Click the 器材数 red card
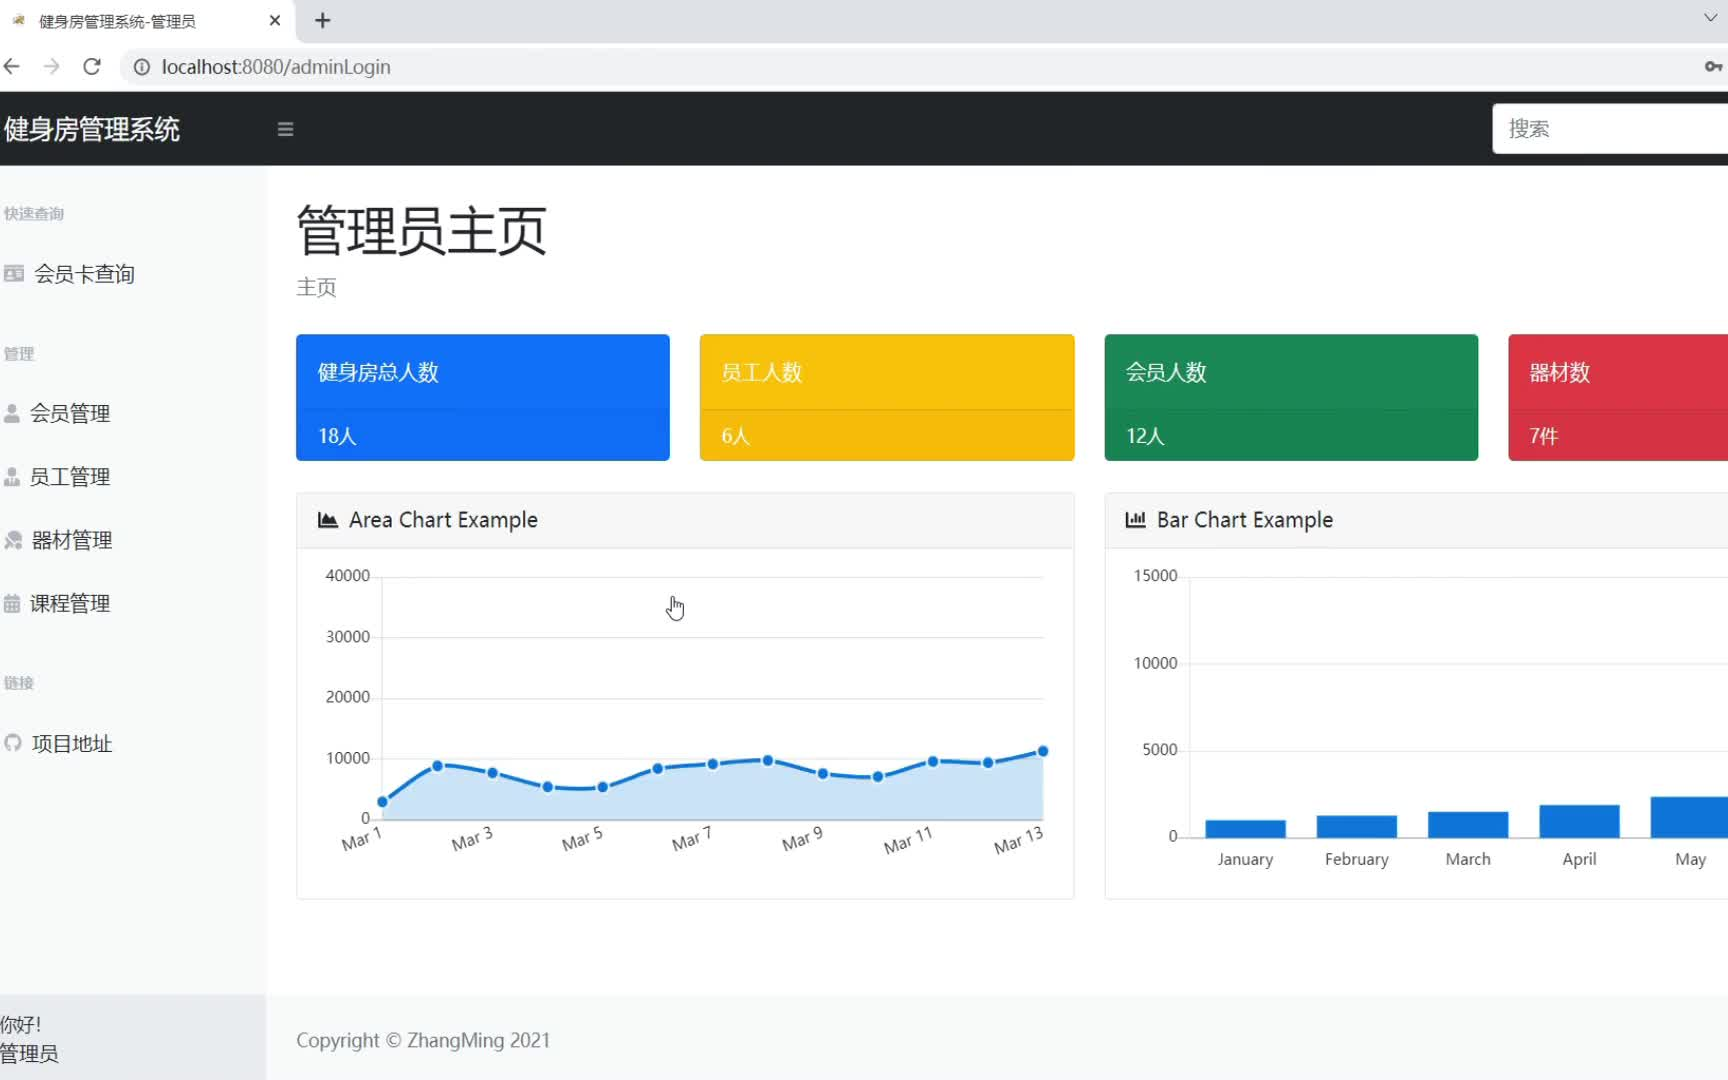1728x1080 pixels. [1618, 397]
